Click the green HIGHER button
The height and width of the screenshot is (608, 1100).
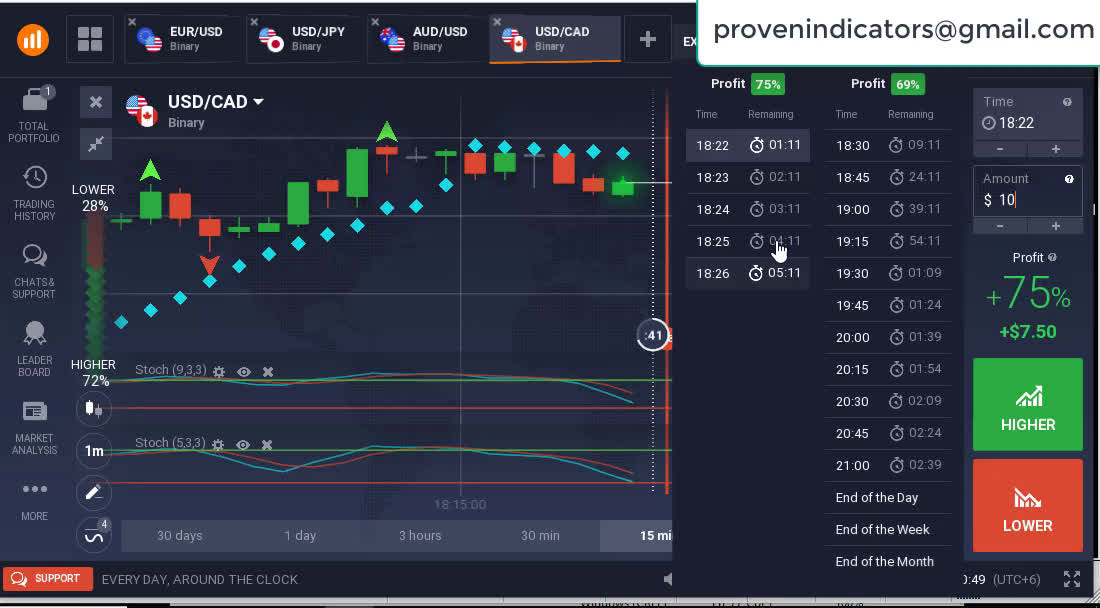[1027, 405]
